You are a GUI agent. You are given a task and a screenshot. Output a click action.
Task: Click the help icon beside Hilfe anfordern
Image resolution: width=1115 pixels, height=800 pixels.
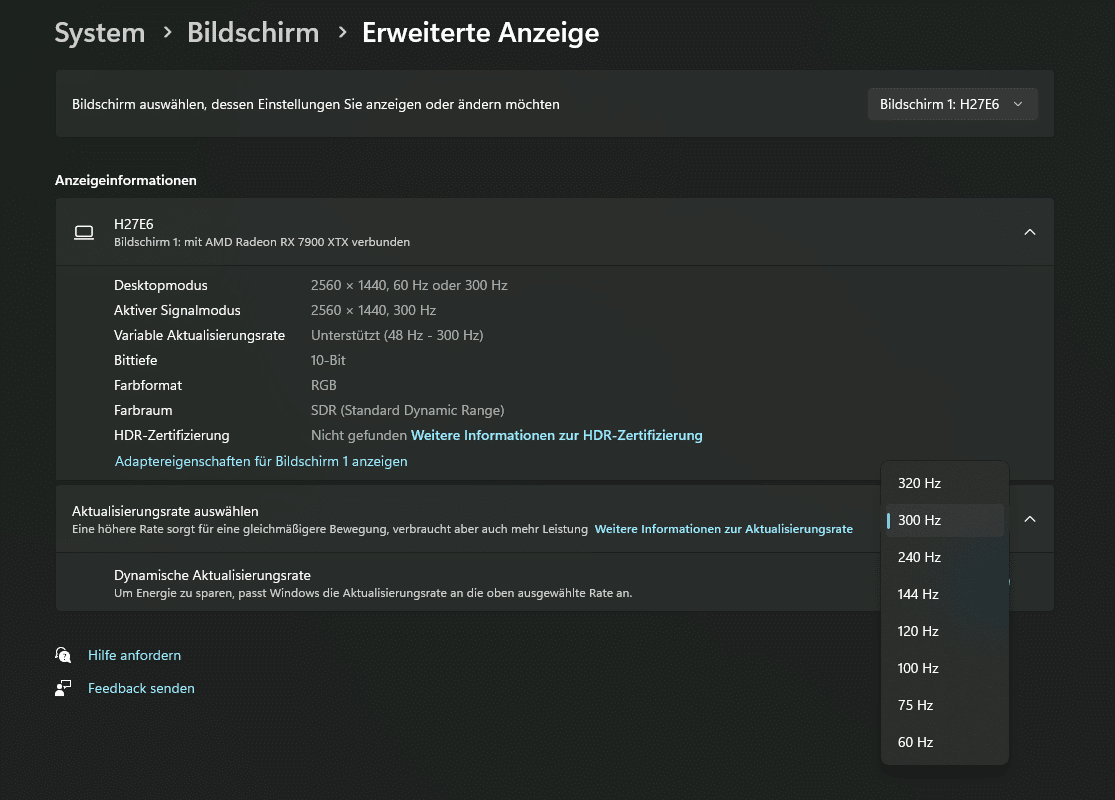coord(64,655)
